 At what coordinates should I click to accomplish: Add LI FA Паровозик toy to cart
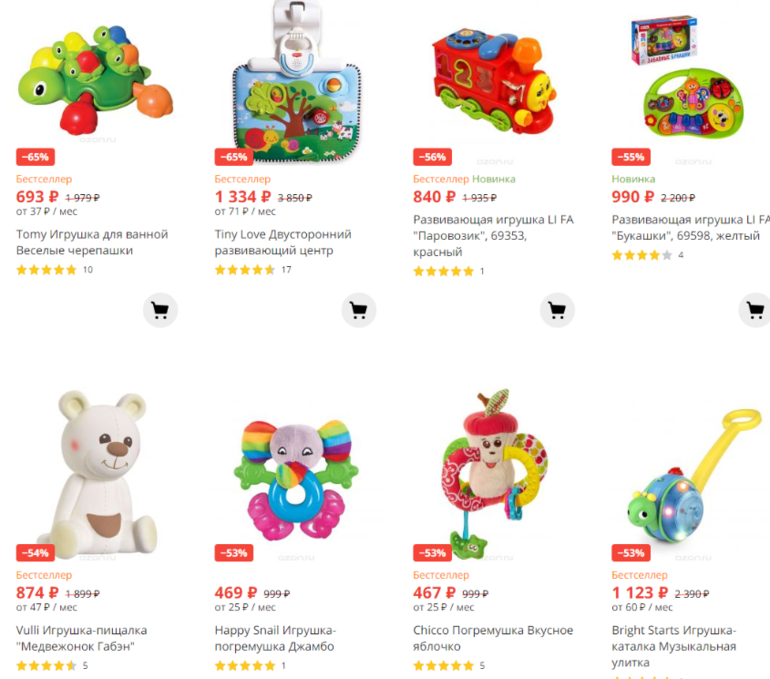click(557, 310)
